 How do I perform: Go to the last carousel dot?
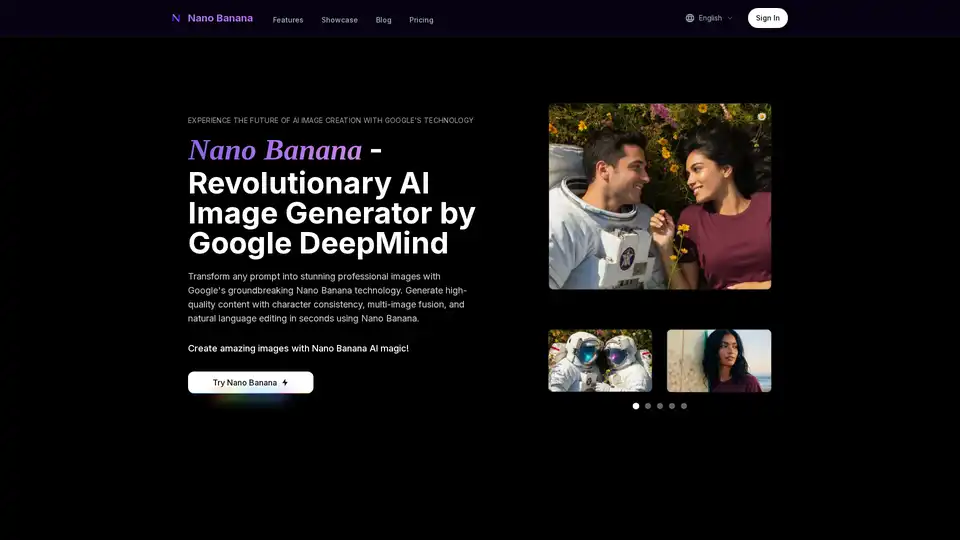684,406
